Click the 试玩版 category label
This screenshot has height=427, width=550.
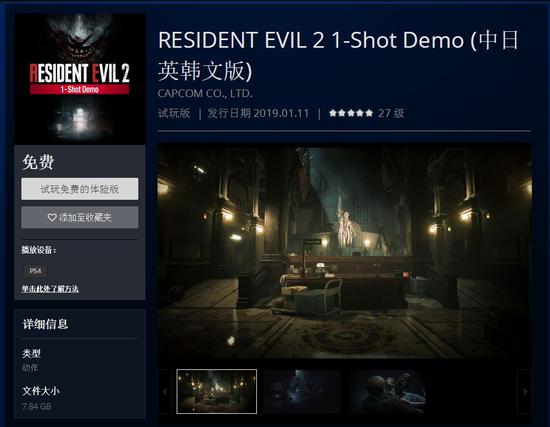[174, 113]
